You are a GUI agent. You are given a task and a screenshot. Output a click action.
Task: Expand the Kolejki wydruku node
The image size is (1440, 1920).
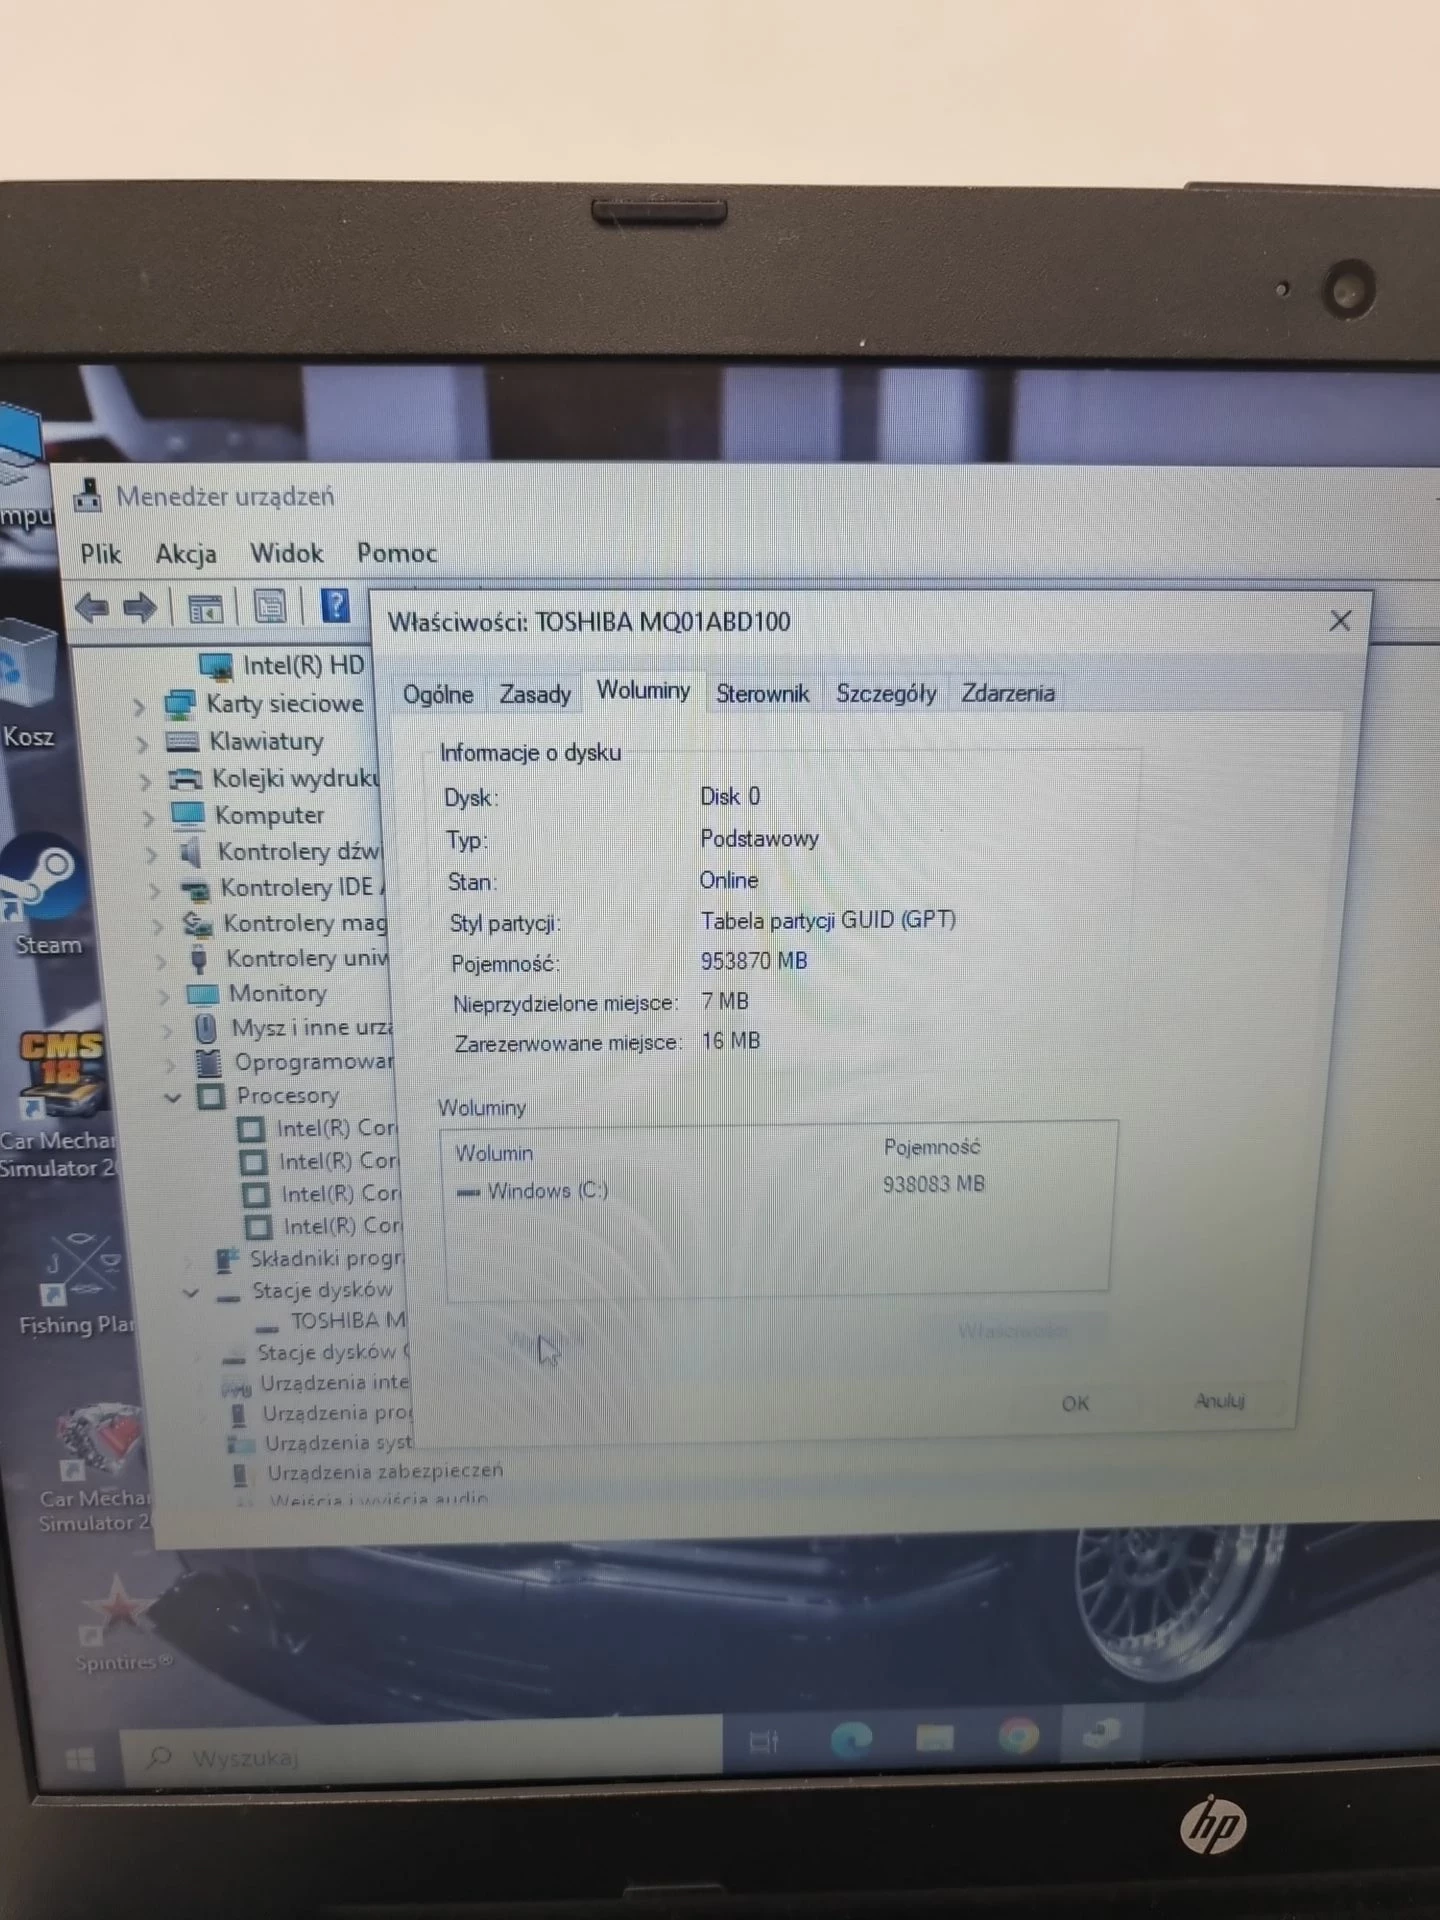[x=145, y=781]
